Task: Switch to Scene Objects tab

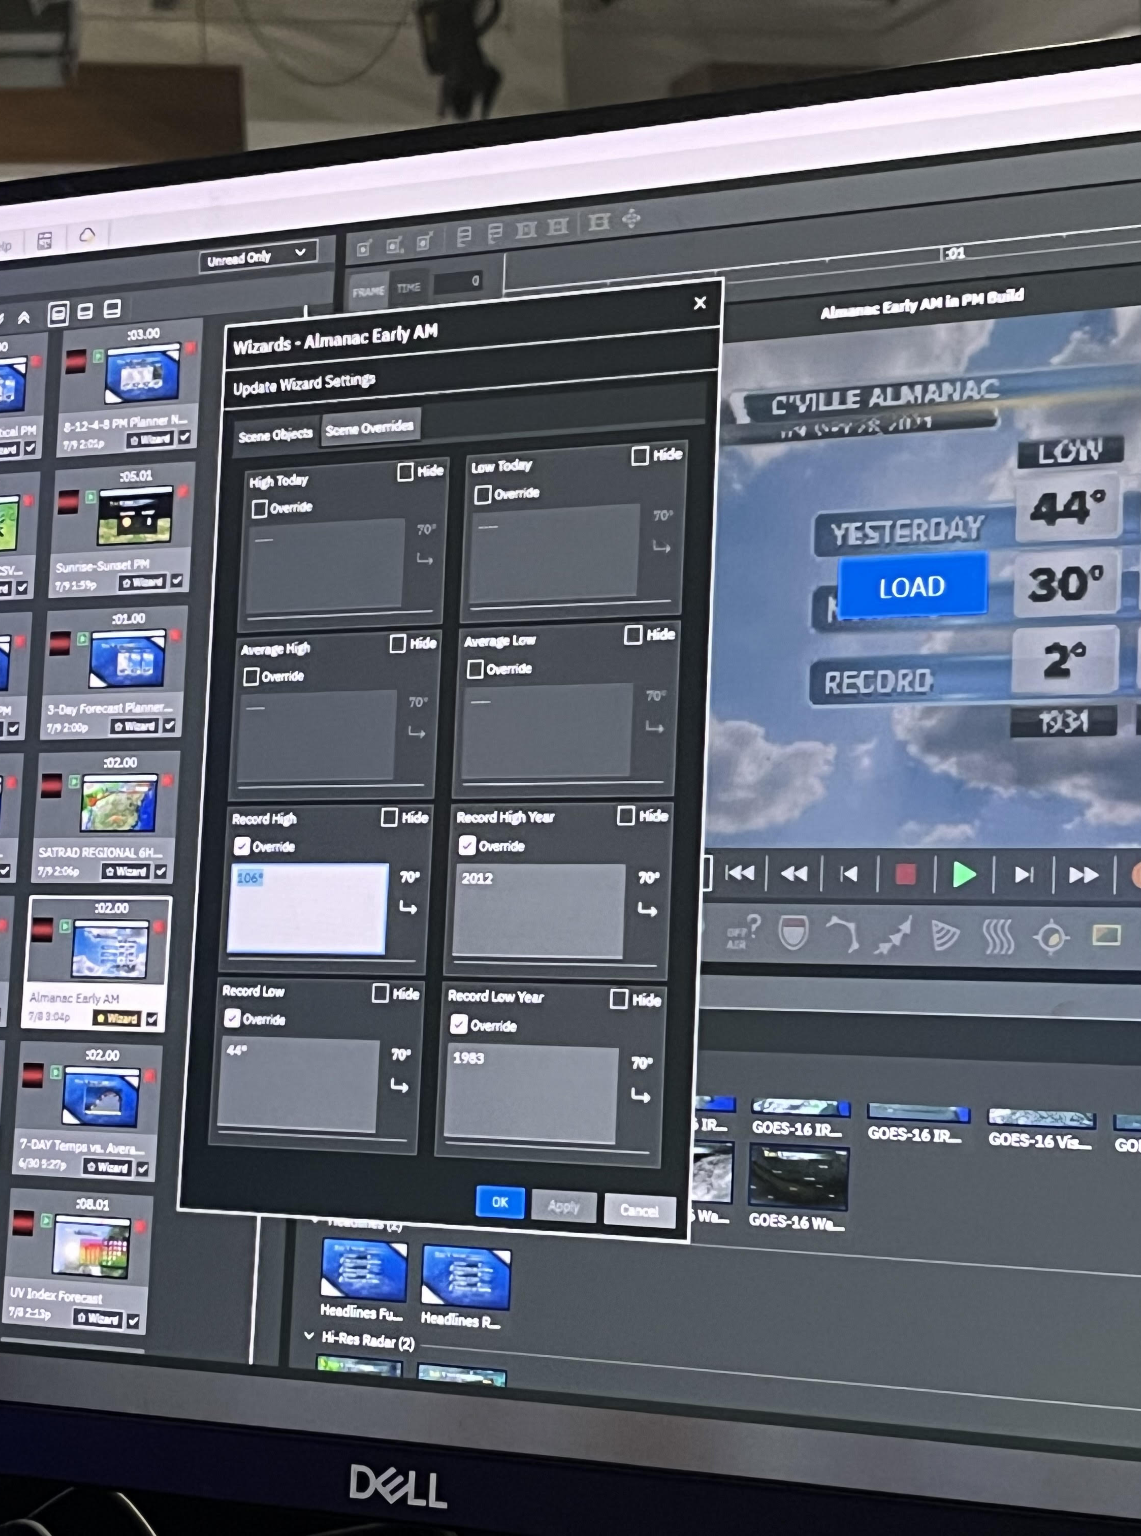Action: (275, 434)
